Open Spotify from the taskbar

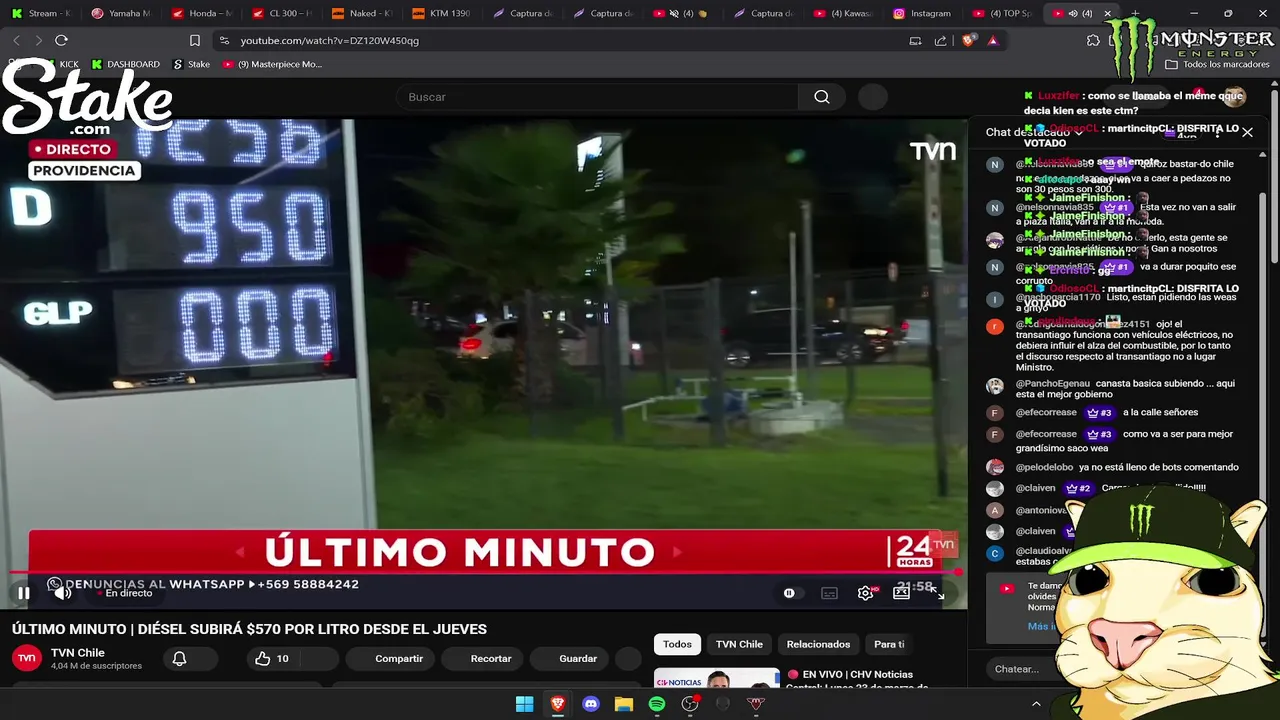(657, 704)
